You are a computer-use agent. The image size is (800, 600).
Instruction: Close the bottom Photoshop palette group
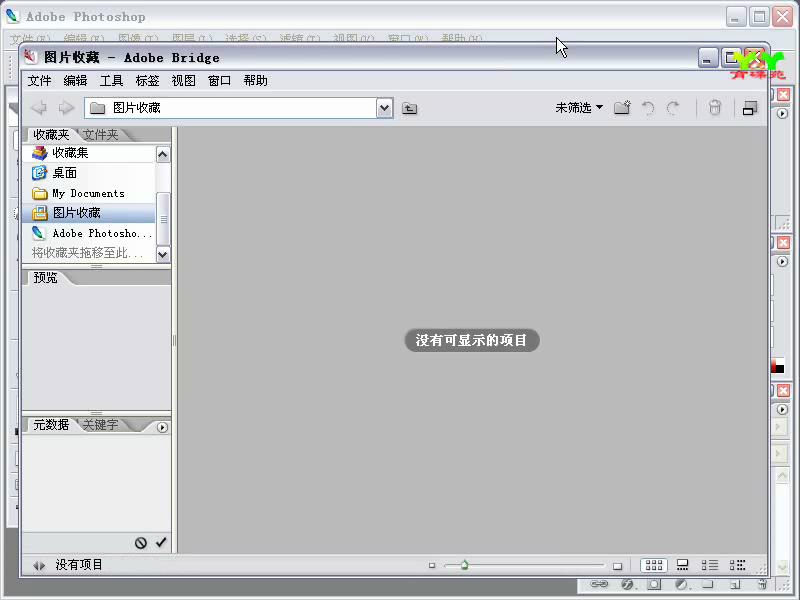coord(783,391)
